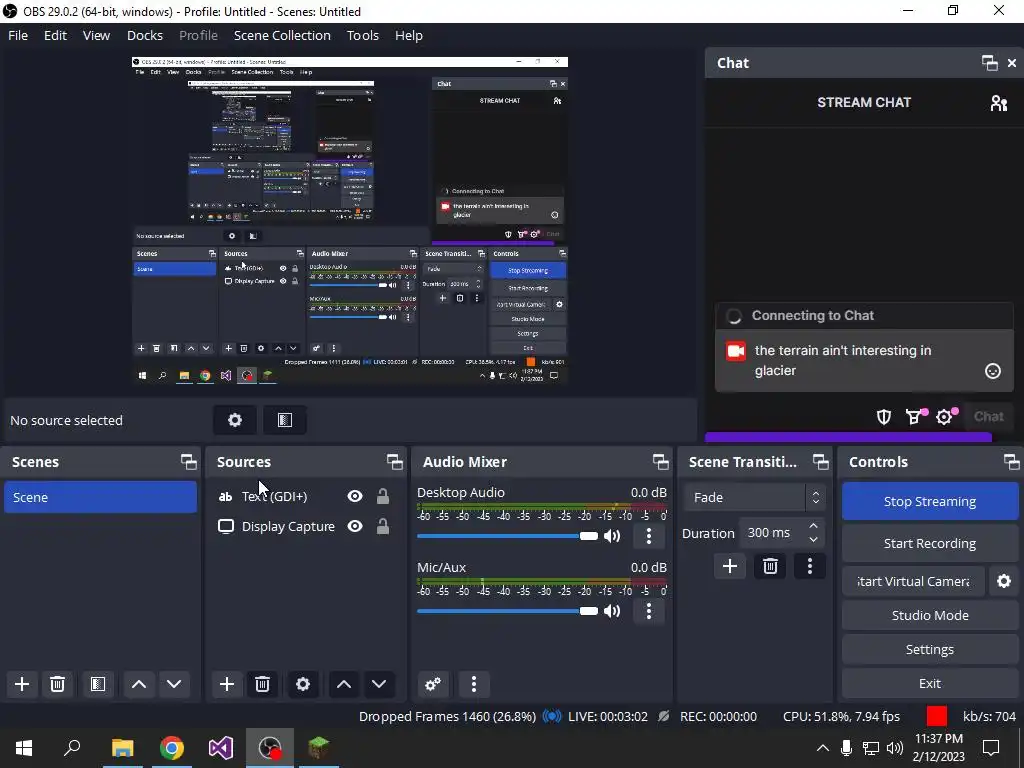Open source properties gear in Sources panel
Image resolution: width=1024 pixels, height=768 pixels.
pyautogui.click(x=303, y=684)
